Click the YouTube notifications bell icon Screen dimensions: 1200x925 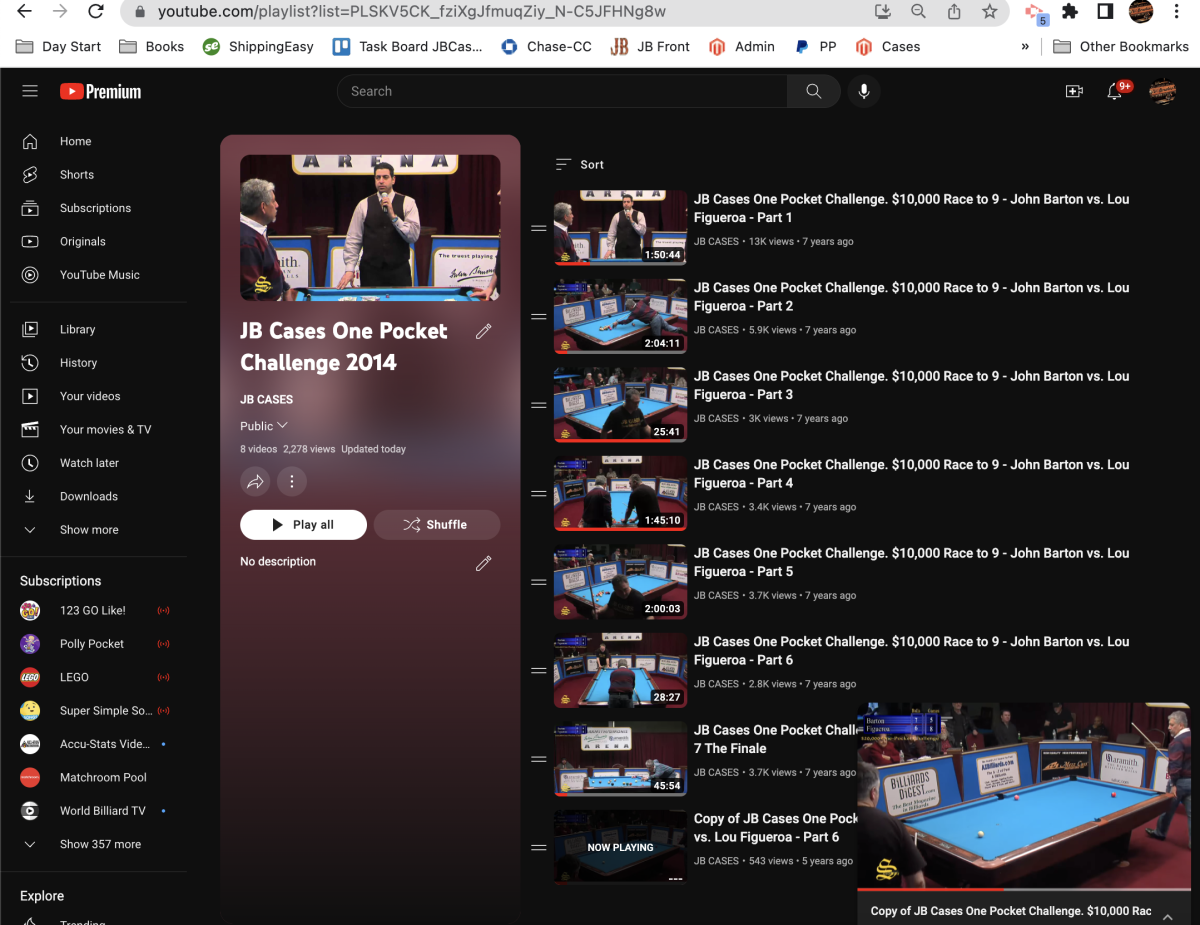pyautogui.click(x=1114, y=92)
